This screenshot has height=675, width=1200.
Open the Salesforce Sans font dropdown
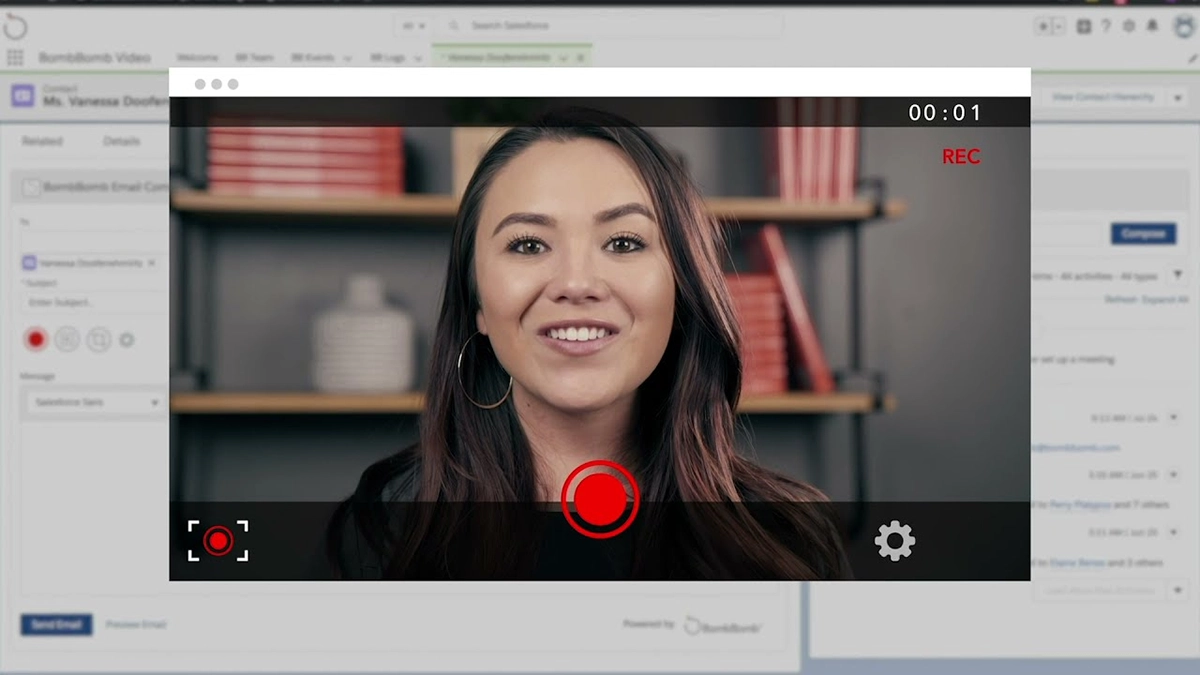tap(95, 402)
